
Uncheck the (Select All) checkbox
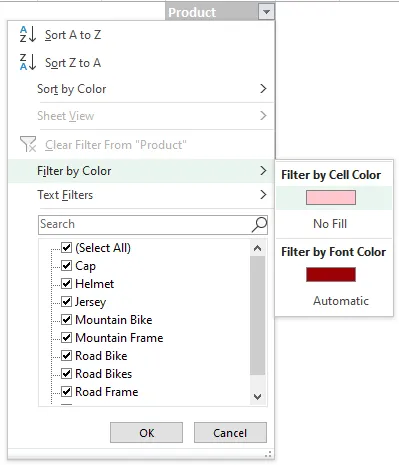pyautogui.click(x=66, y=248)
